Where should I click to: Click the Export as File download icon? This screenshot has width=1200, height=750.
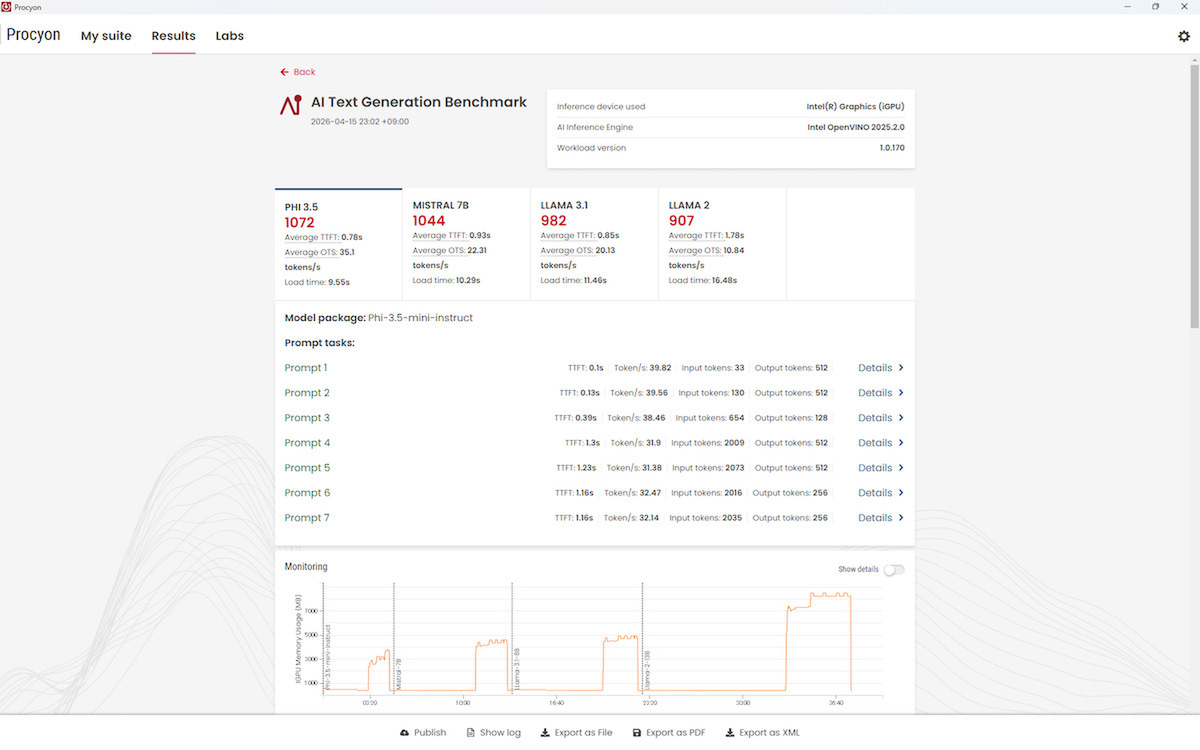pos(545,733)
